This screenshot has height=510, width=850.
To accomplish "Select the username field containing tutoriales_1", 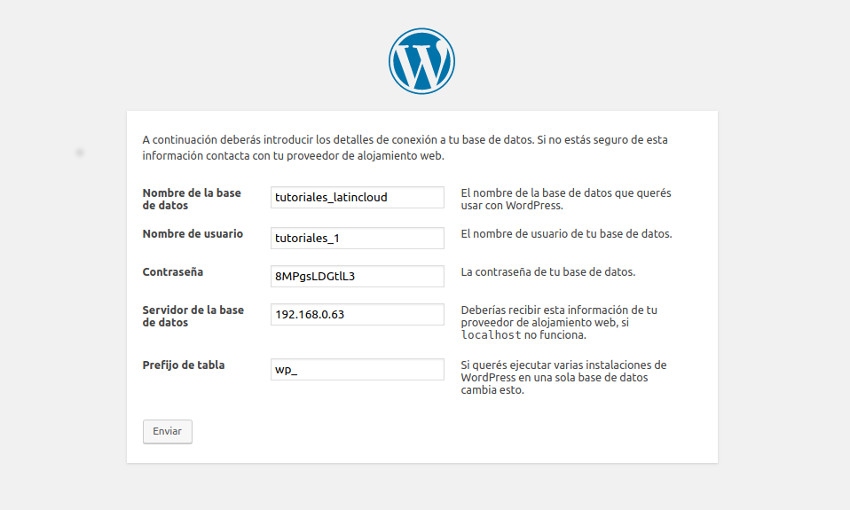I will (x=357, y=238).
